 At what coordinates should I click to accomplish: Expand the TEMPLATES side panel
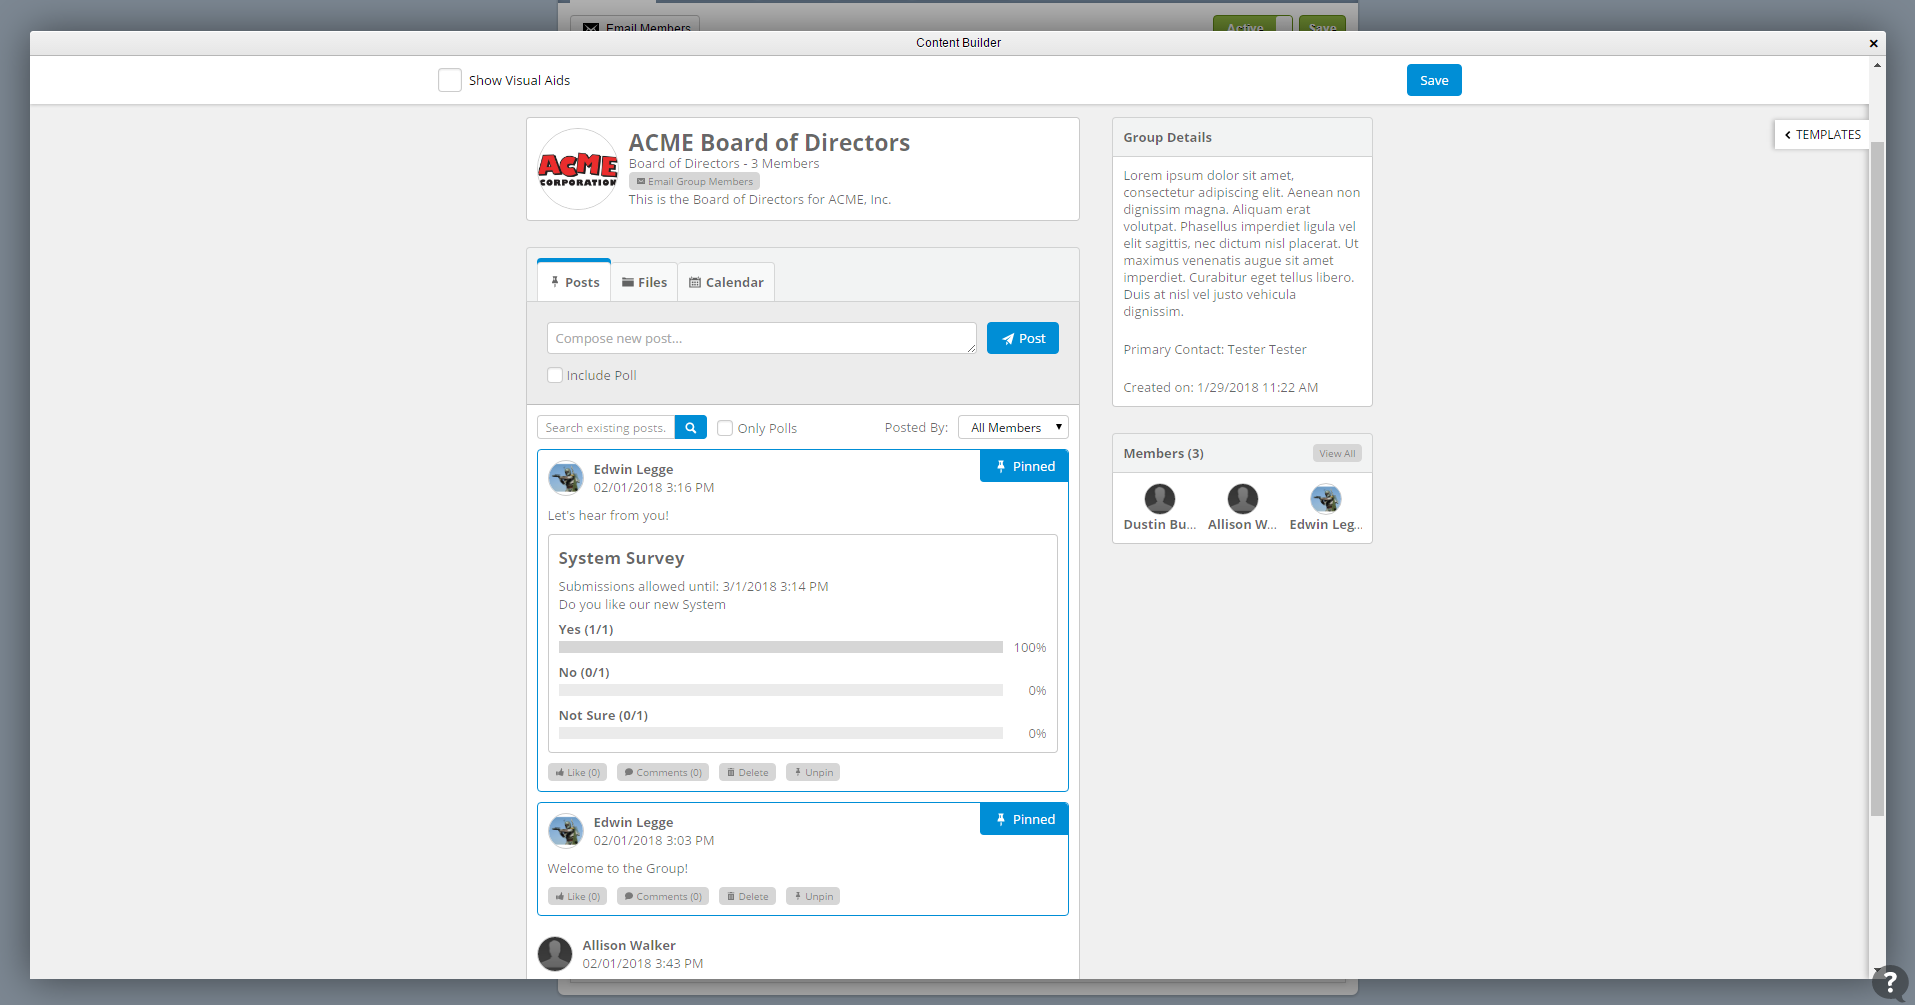coord(1822,134)
